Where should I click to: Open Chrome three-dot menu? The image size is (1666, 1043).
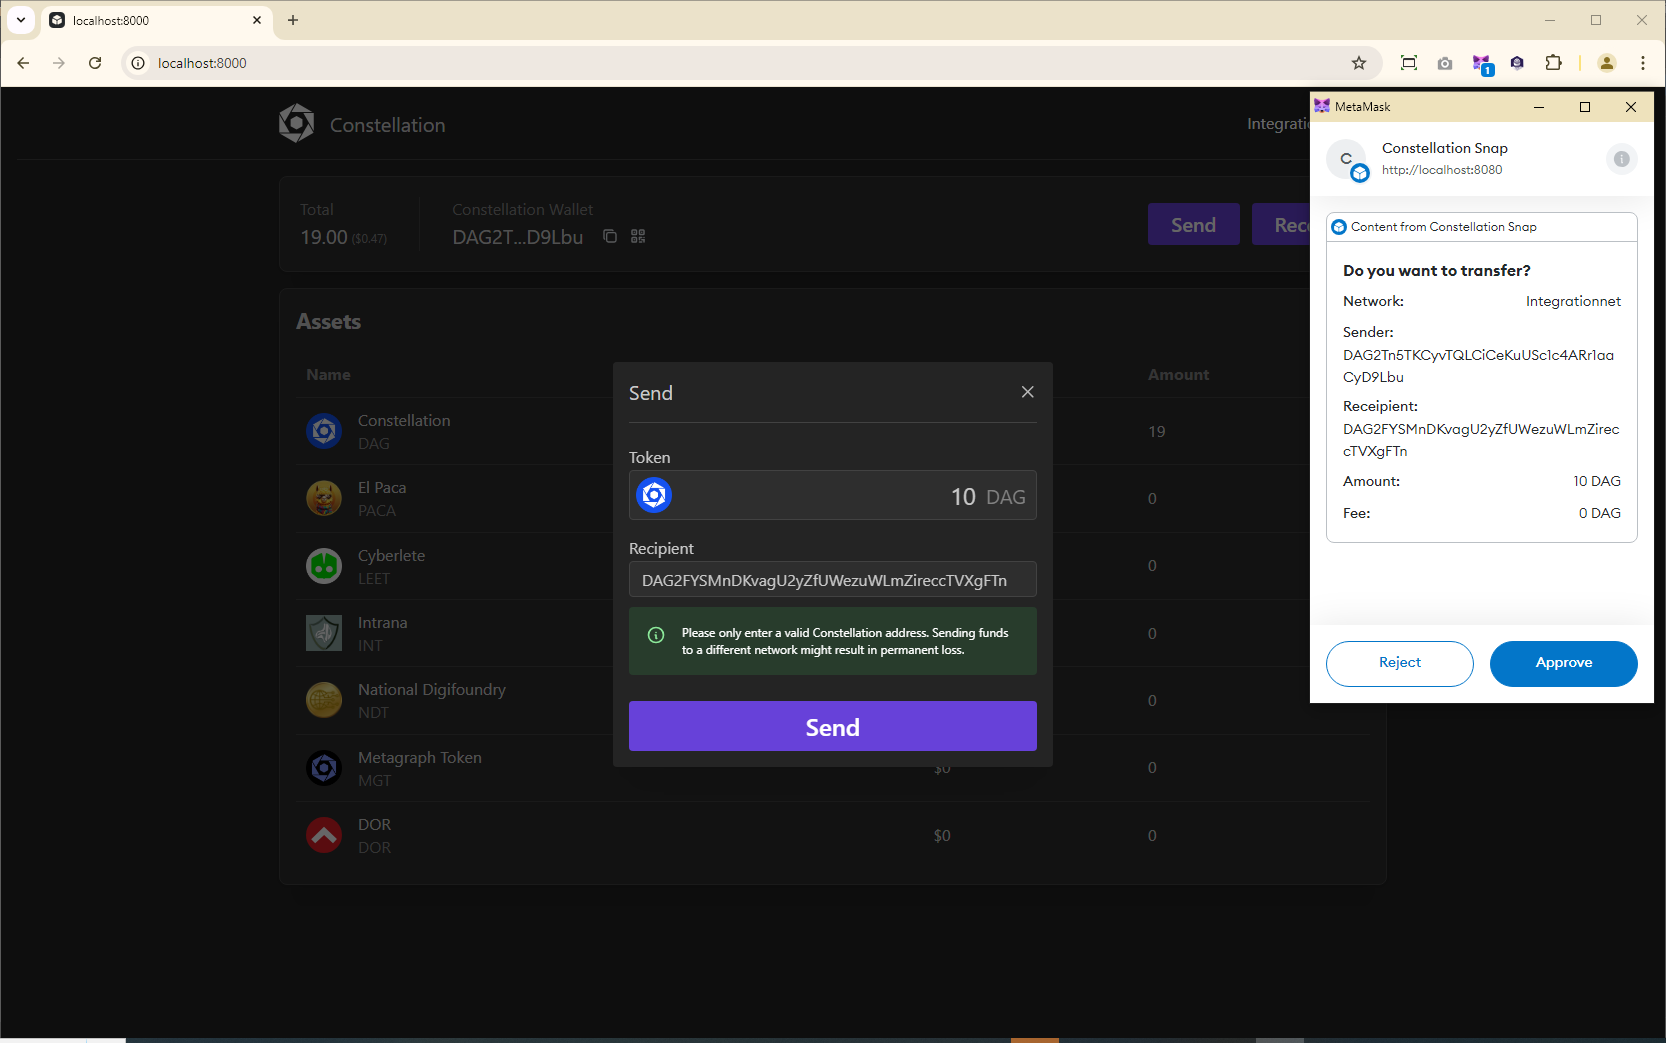click(1642, 63)
